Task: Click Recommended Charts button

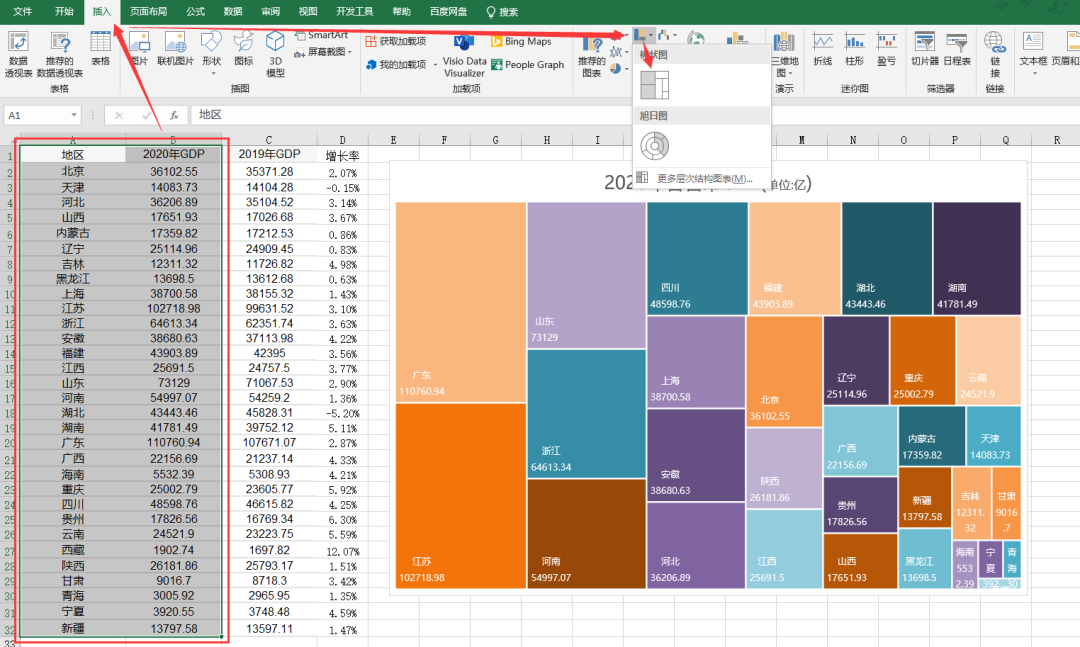Action: [x=592, y=55]
